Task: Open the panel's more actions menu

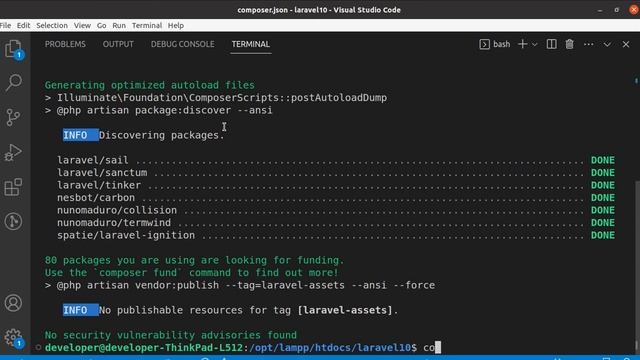Action: (x=588, y=44)
